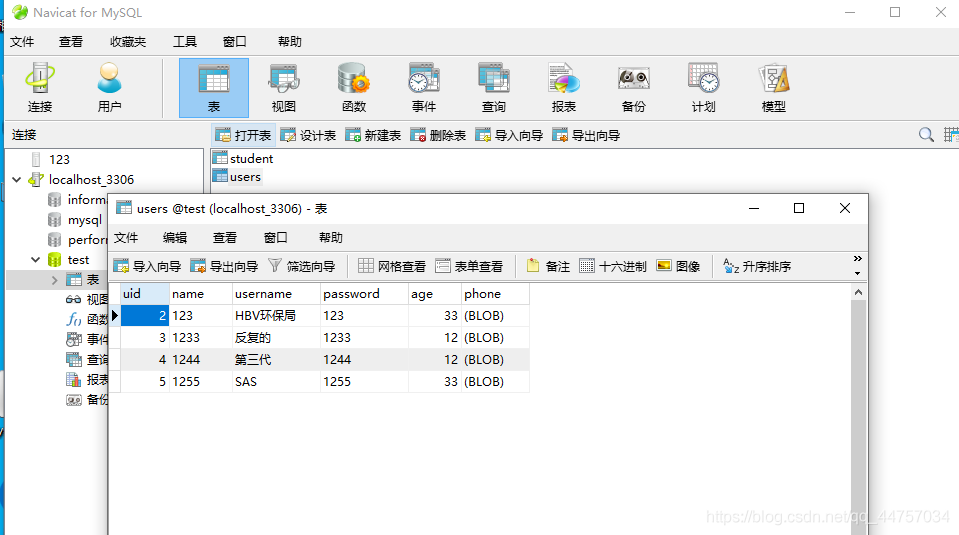Image resolution: width=959 pixels, height=535 pixels.
Task: Click 设计表 (Design Table) button
Action: 308,135
